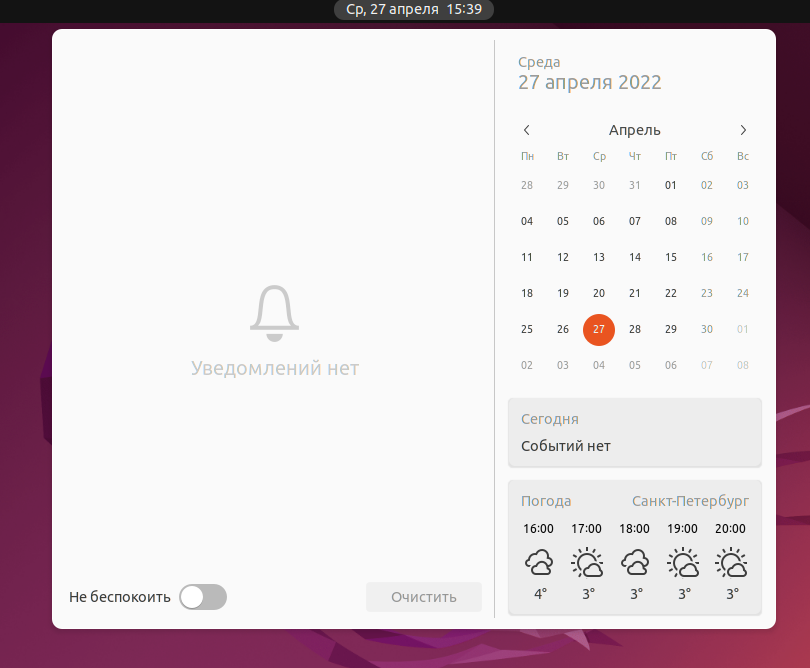Click the Апрель month label

click(x=635, y=130)
